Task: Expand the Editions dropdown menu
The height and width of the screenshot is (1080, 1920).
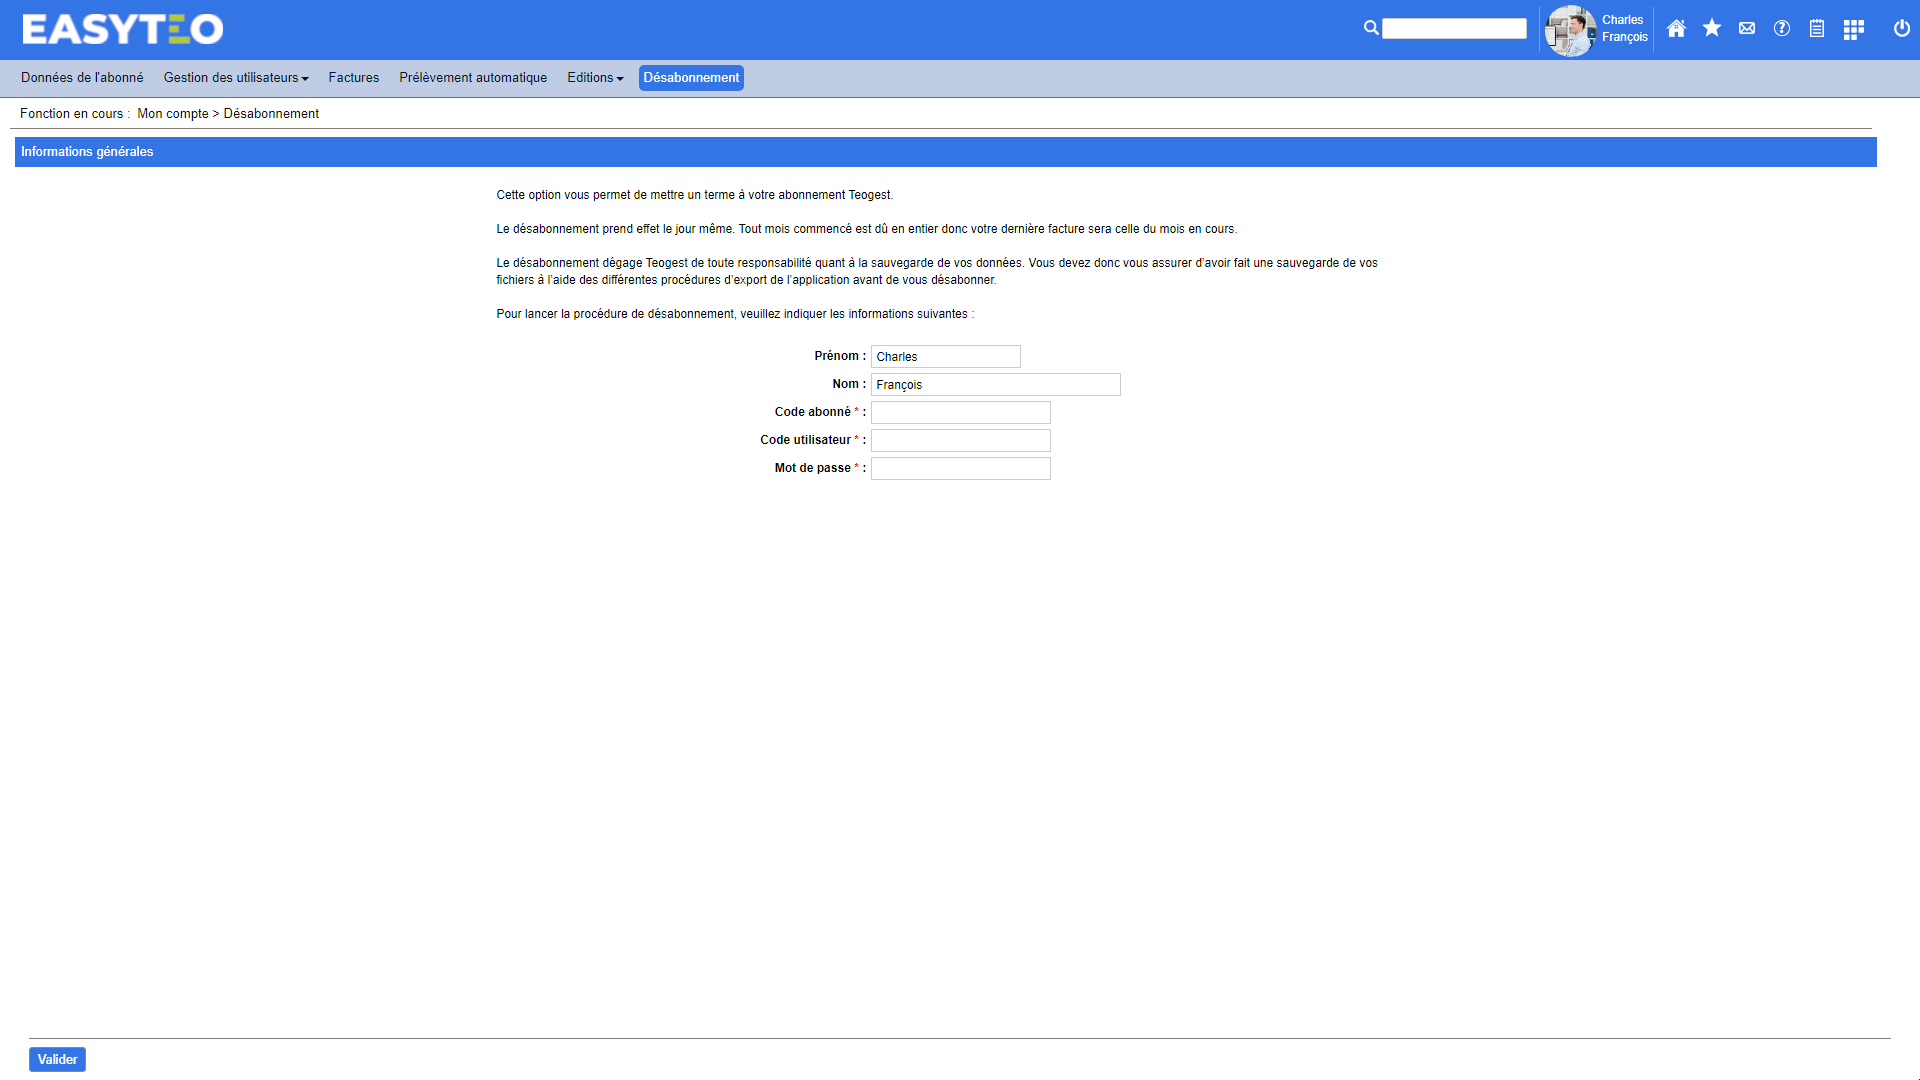Action: coord(595,78)
